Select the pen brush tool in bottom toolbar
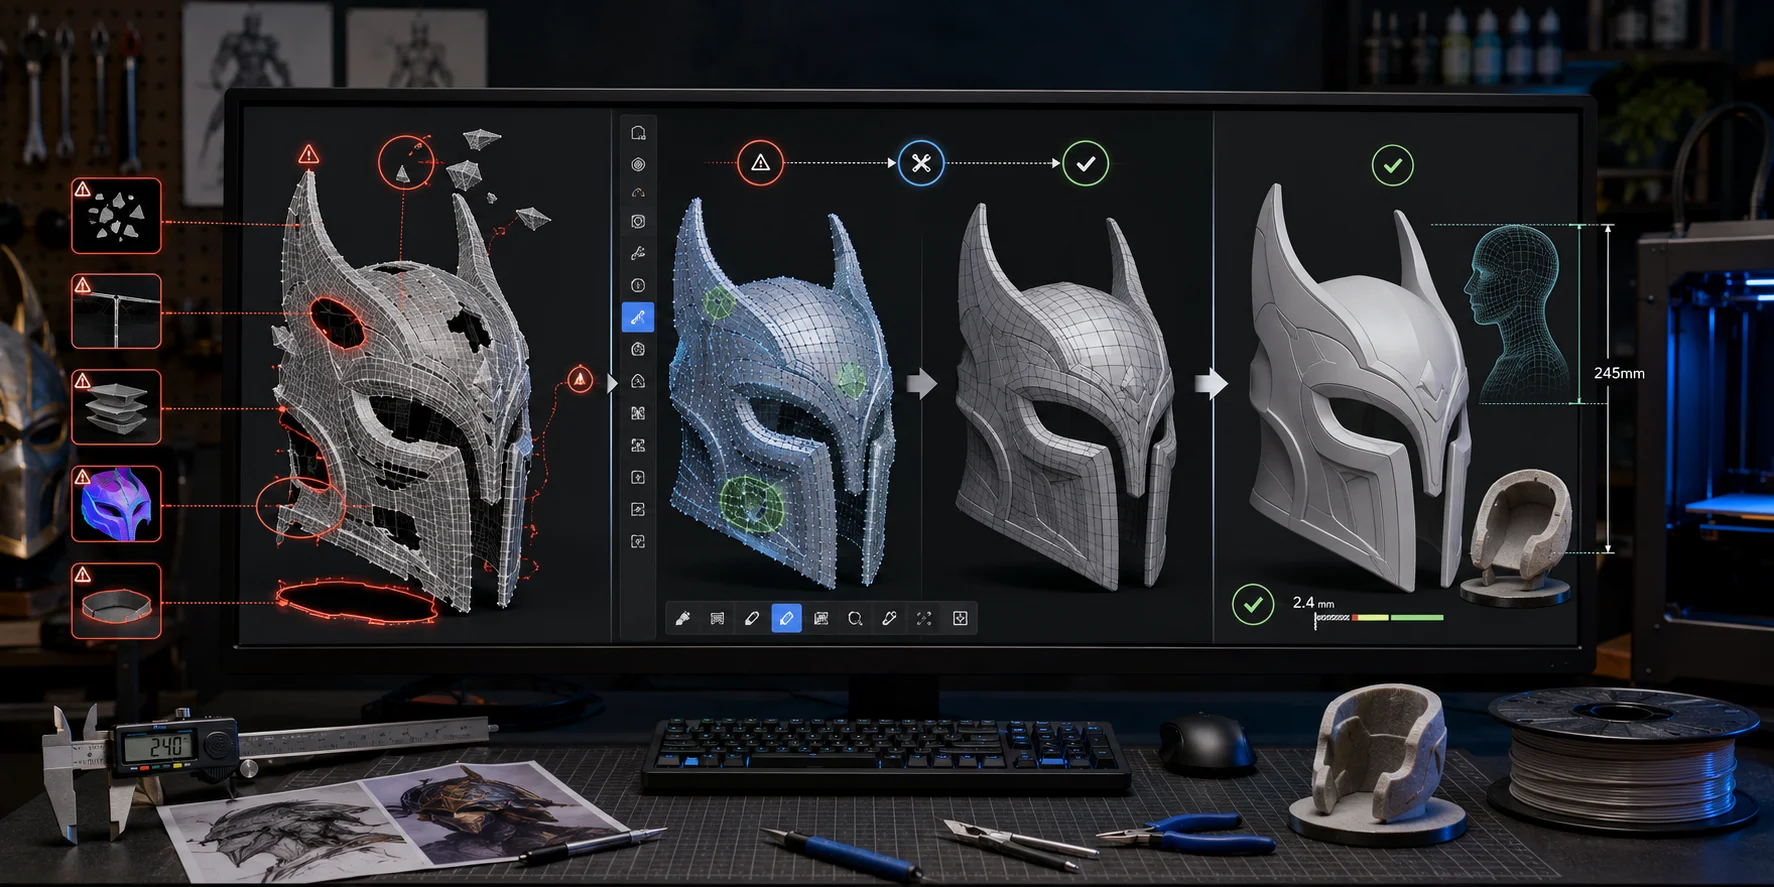 (x=683, y=618)
